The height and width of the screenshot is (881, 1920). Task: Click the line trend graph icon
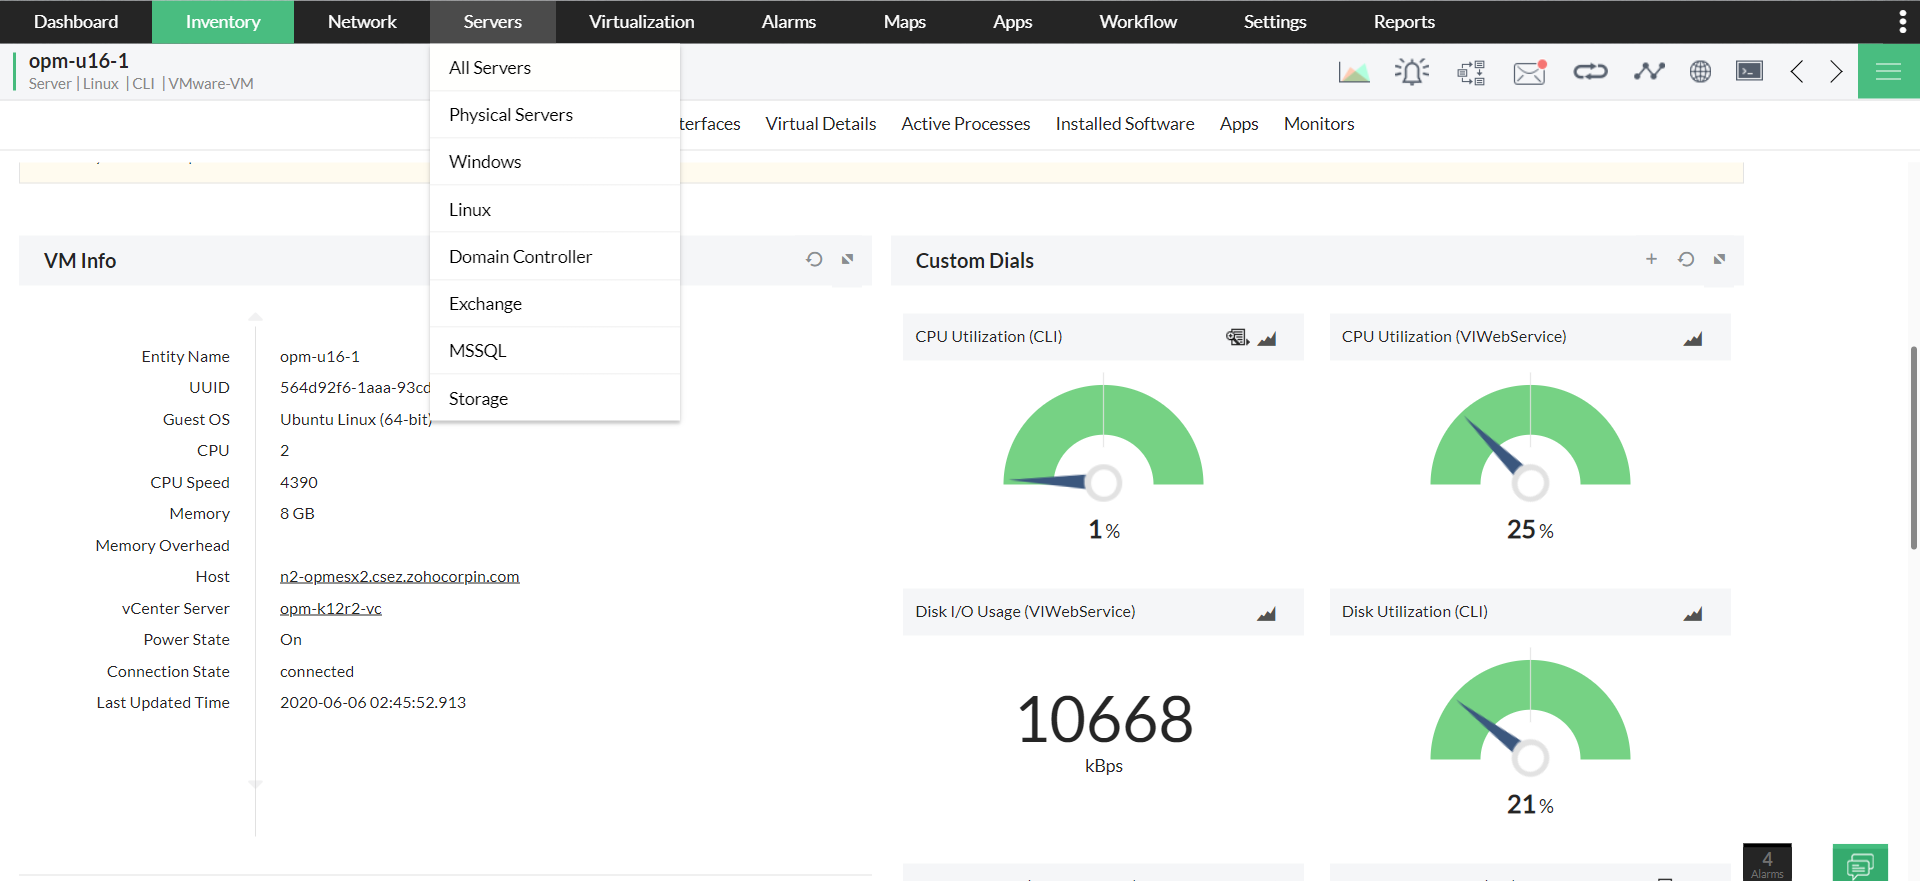1649,71
